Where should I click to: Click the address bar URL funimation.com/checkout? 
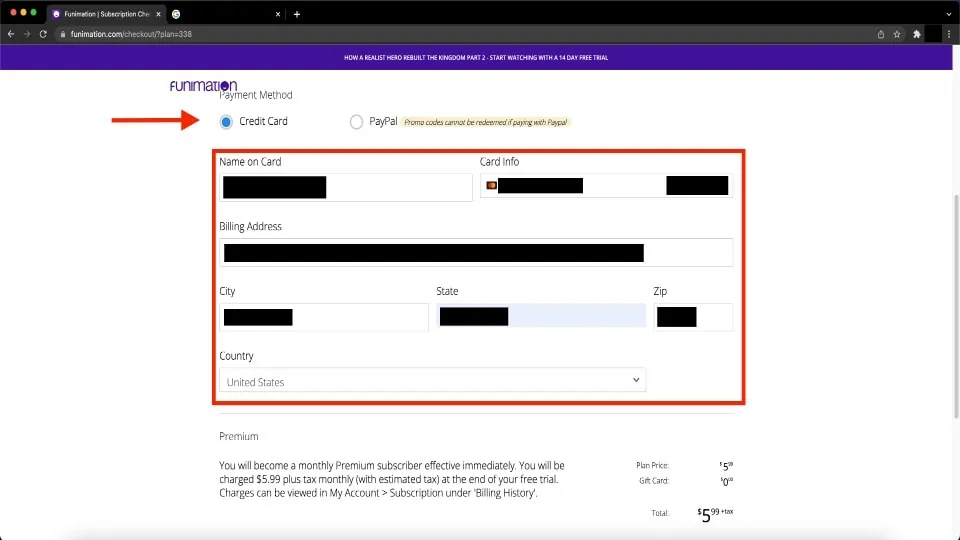click(x=131, y=34)
